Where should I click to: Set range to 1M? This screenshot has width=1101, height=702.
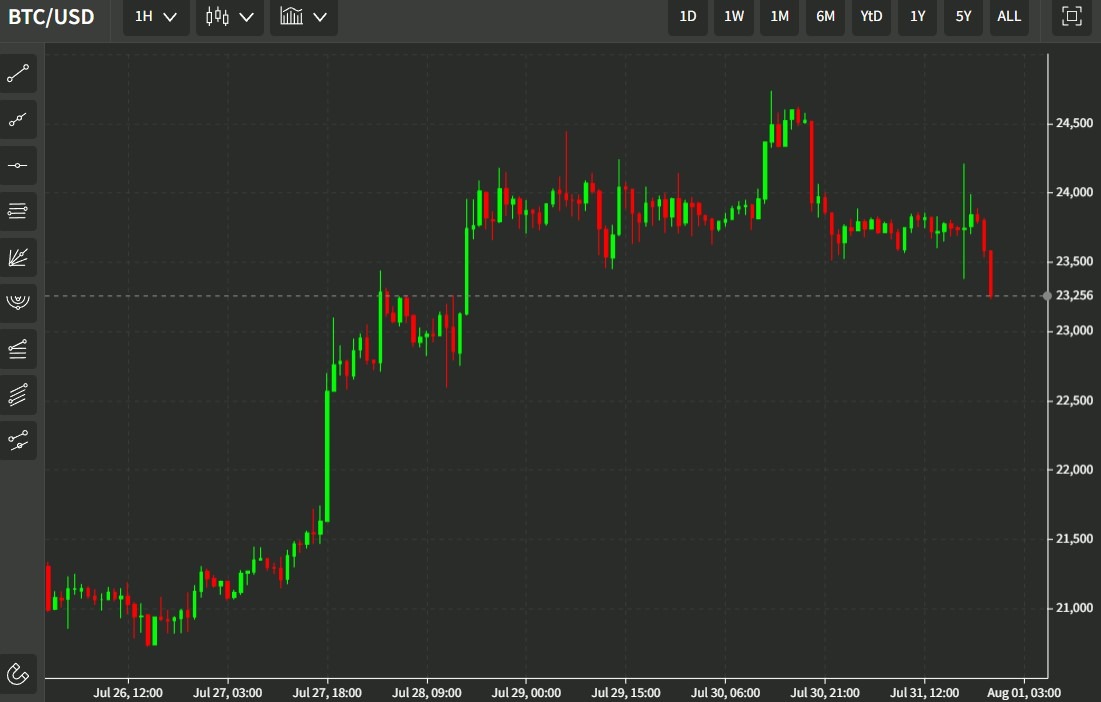(x=779, y=16)
